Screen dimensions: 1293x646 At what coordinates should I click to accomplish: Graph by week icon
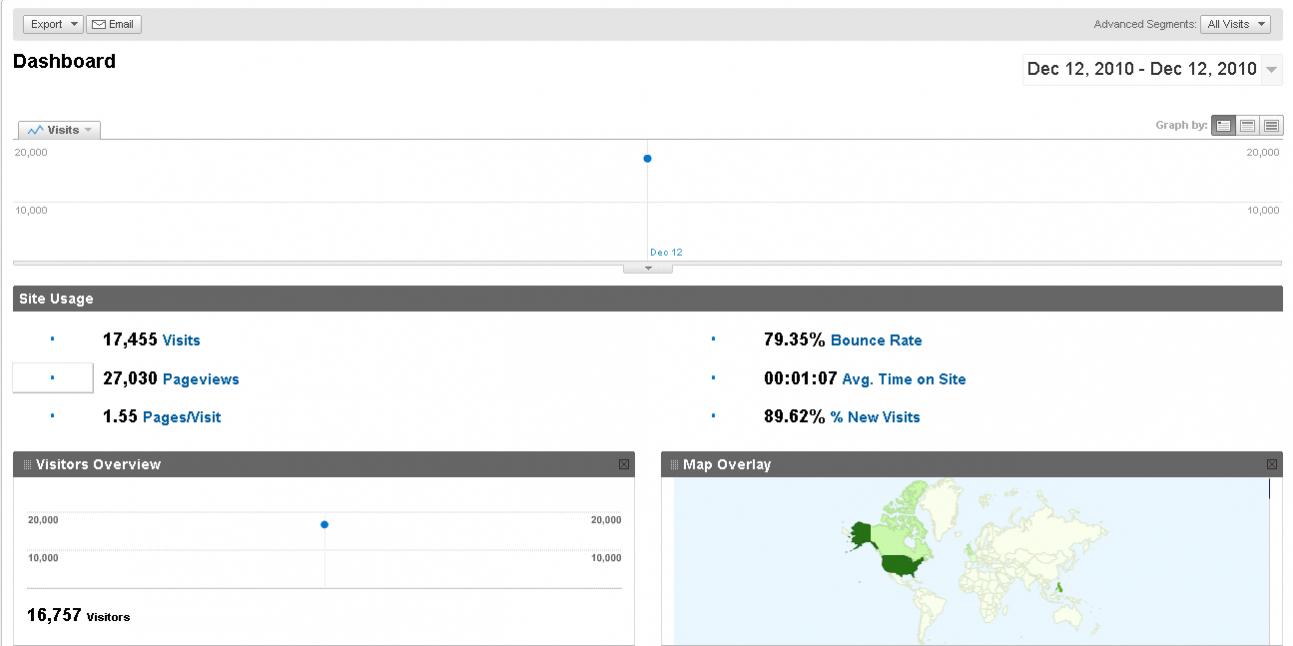[1248, 125]
